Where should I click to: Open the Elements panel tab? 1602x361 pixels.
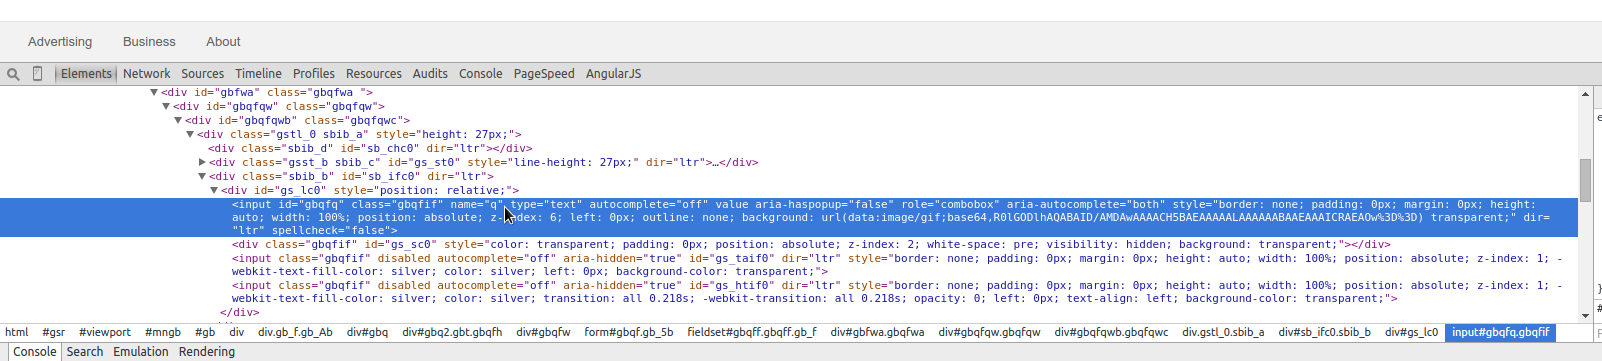click(86, 74)
